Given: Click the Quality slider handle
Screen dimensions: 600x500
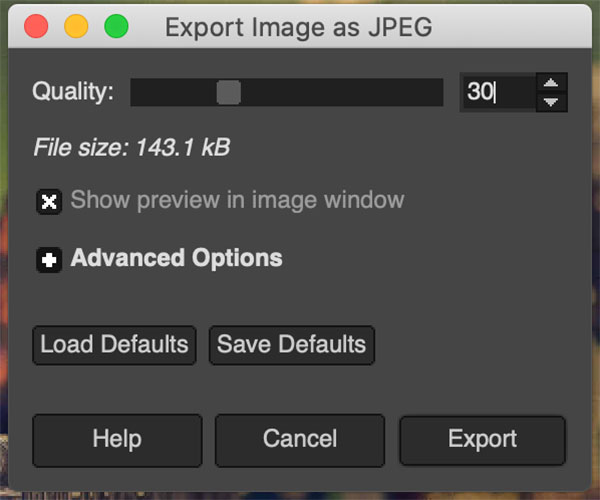Looking at the screenshot, I should [x=228, y=93].
